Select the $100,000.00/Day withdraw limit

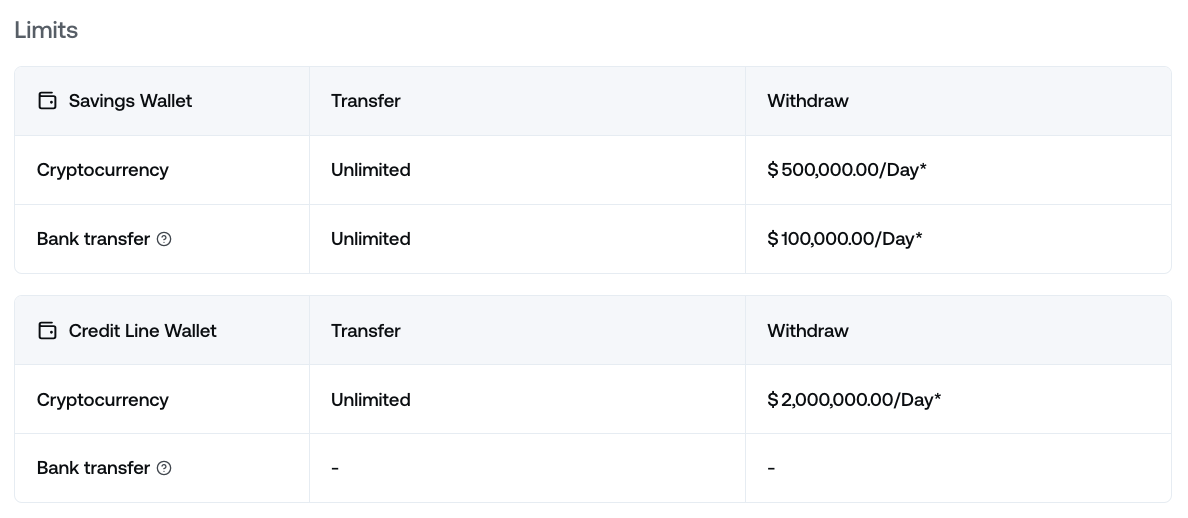845,239
